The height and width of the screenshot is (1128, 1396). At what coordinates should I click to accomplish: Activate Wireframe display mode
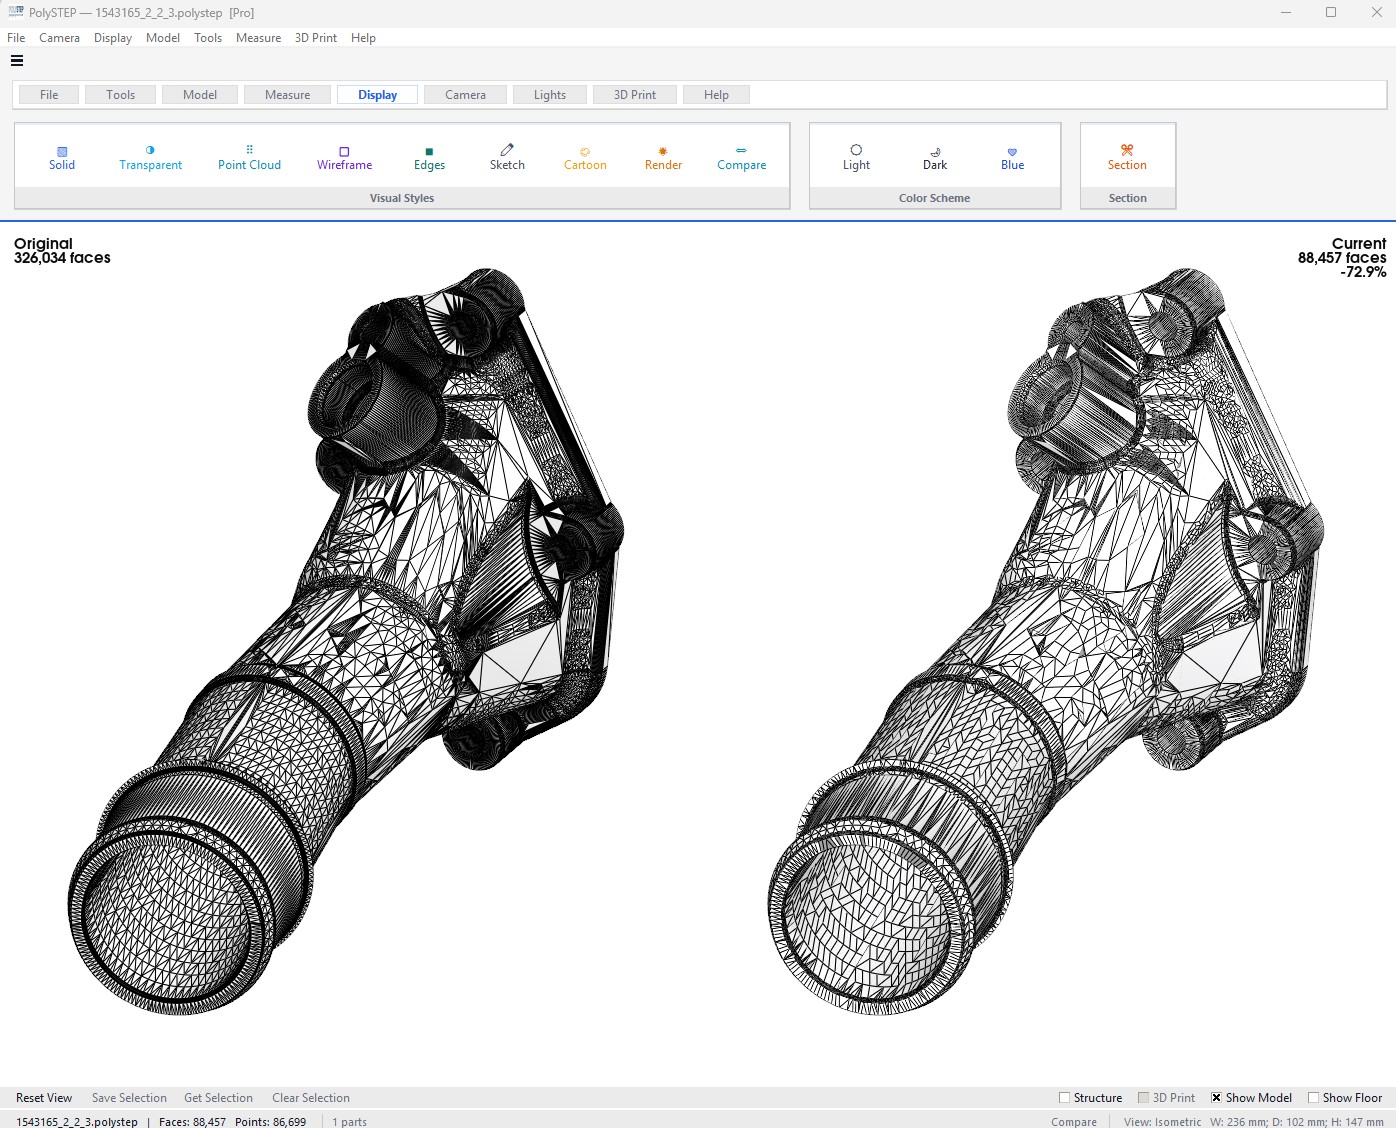[x=344, y=157]
